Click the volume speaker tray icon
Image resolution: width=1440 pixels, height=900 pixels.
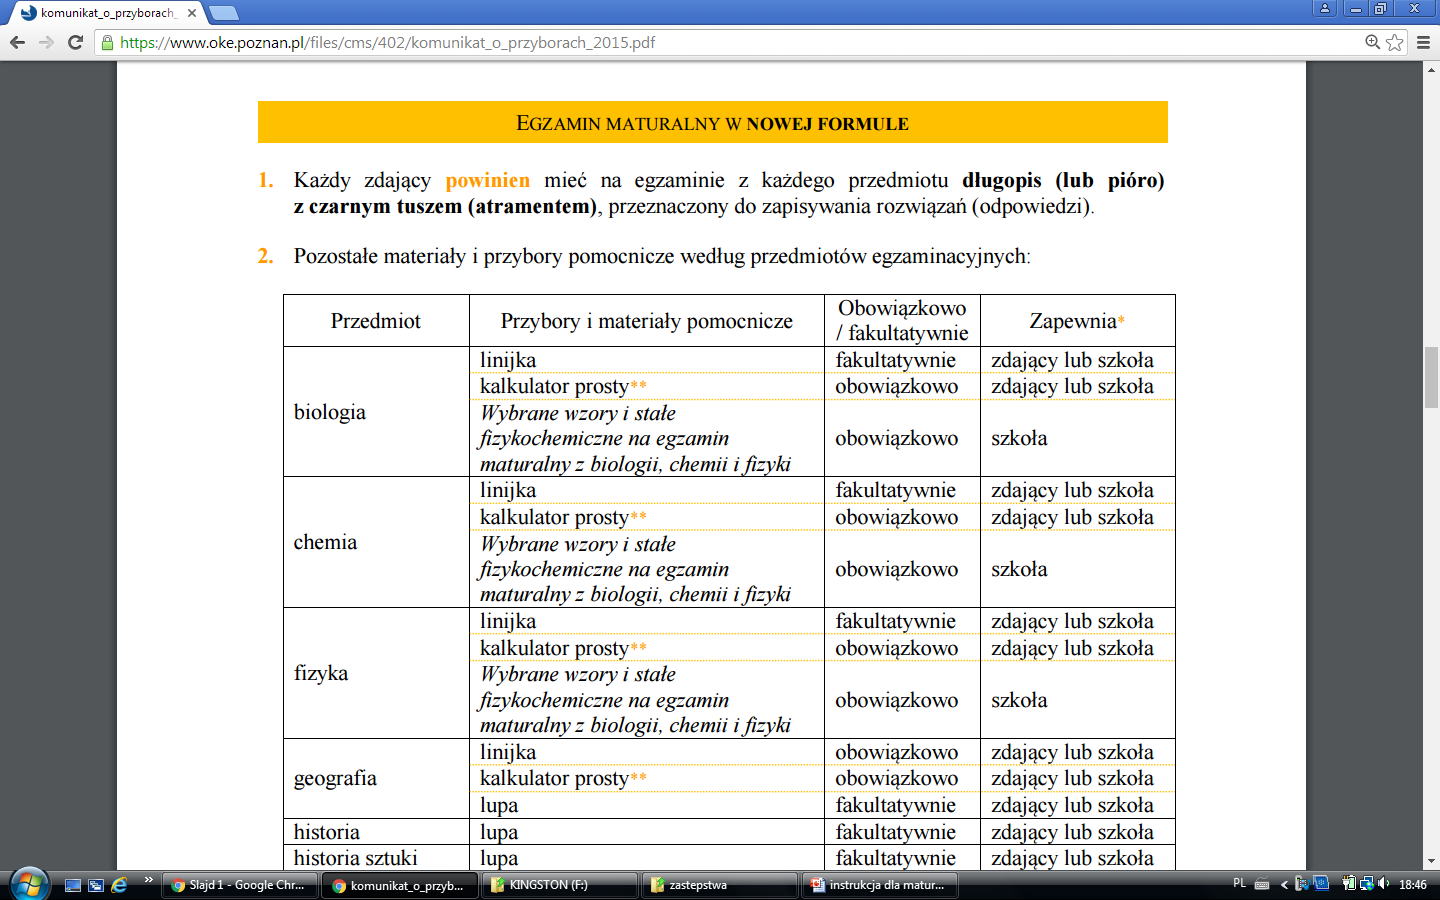click(1384, 884)
